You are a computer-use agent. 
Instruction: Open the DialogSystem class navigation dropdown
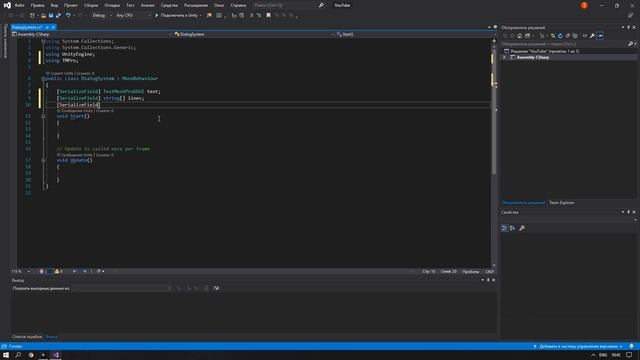point(253,34)
